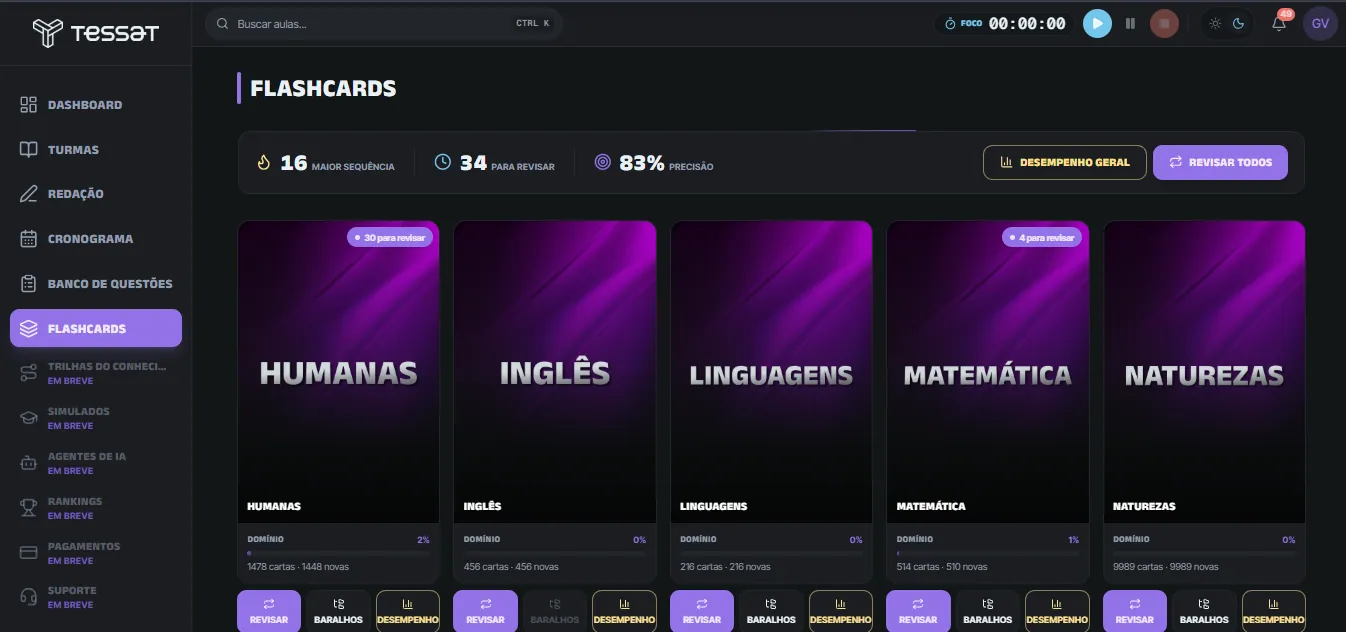The height and width of the screenshot is (632, 1346).
Task: Click the 216 cartas · 216 novas text
Action: point(725,567)
